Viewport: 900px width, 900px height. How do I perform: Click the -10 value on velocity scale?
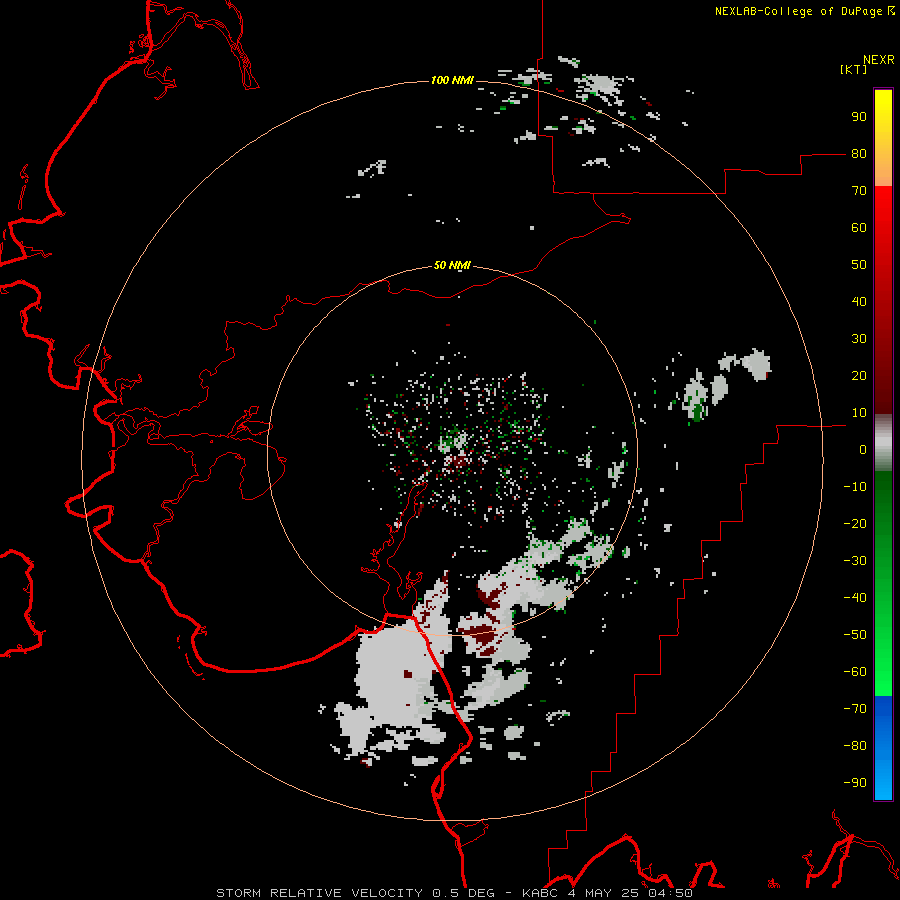855,487
